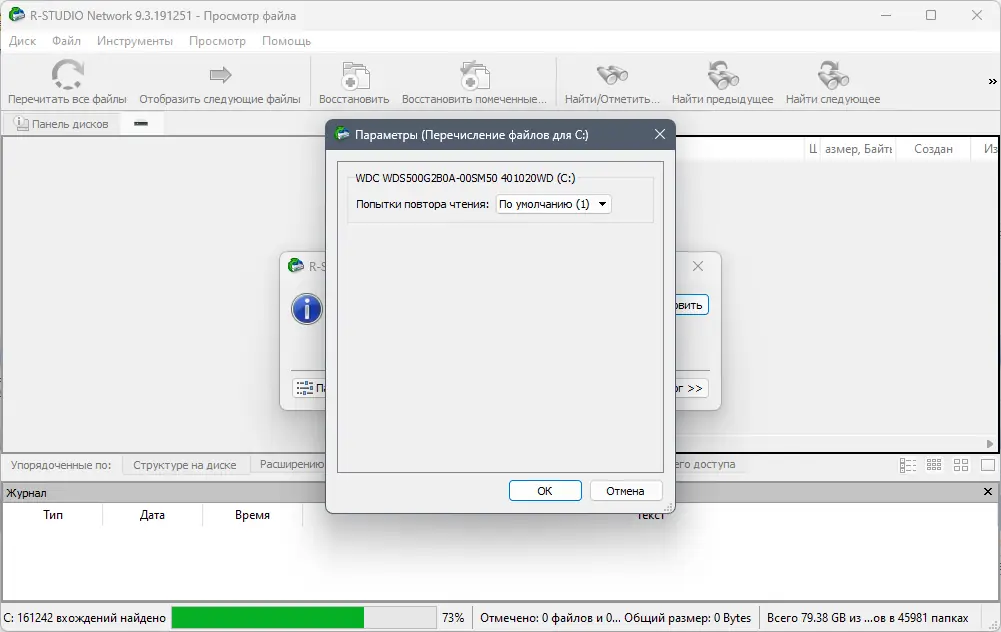Click the Дата log column header
Image resolution: width=1001 pixels, height=632 pixels.
153,515
